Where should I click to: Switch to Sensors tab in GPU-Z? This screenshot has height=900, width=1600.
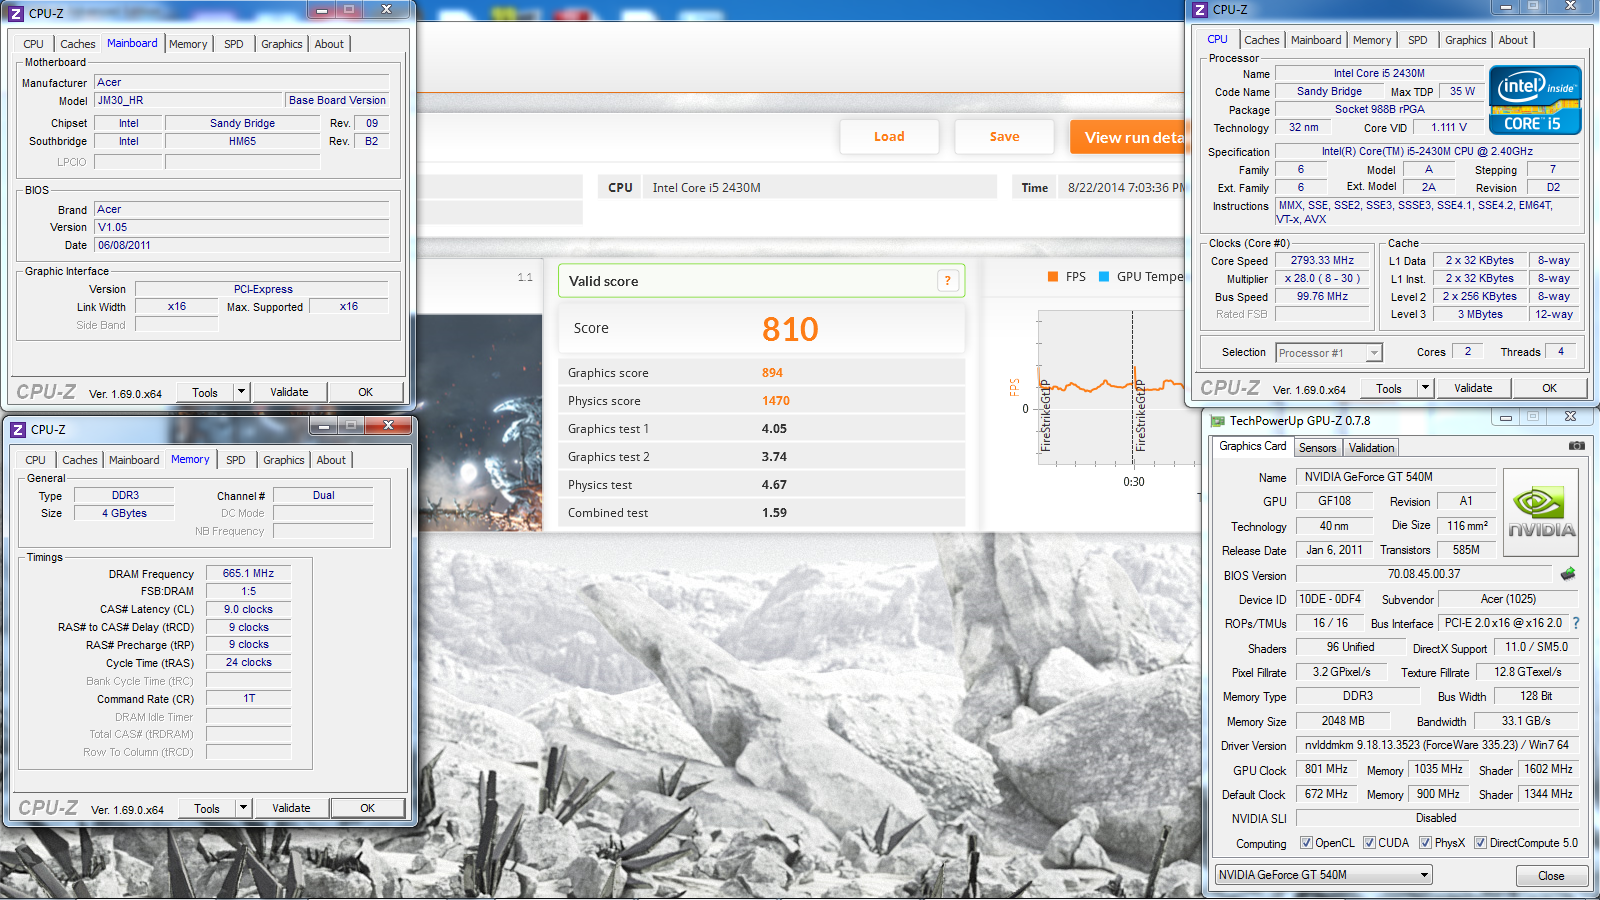1317,448
